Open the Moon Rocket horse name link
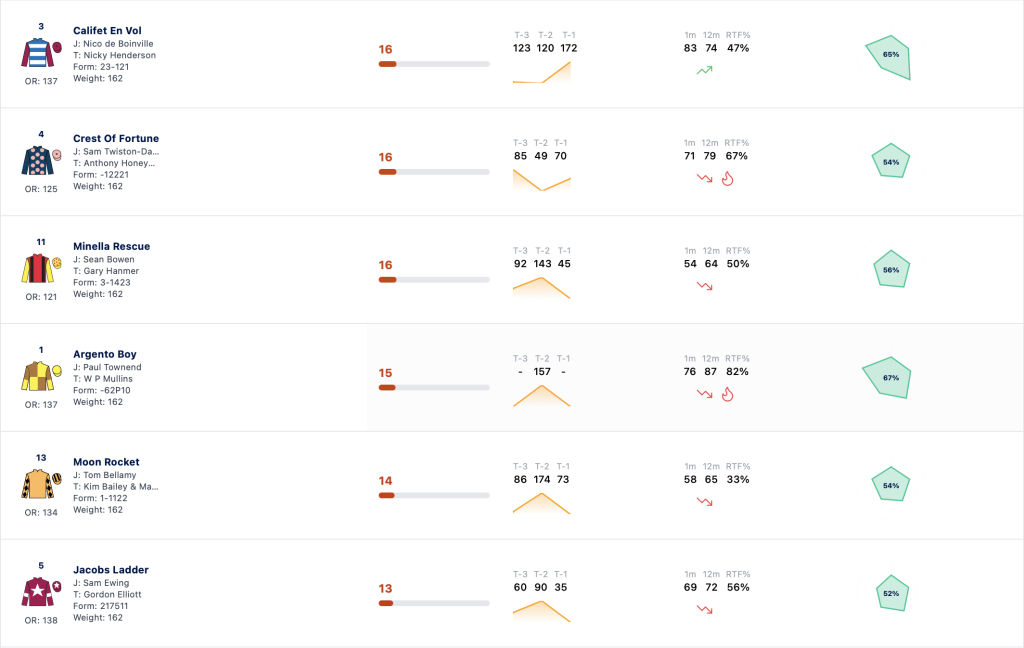This screenshot has width=1024, height=648. point(106,462)
